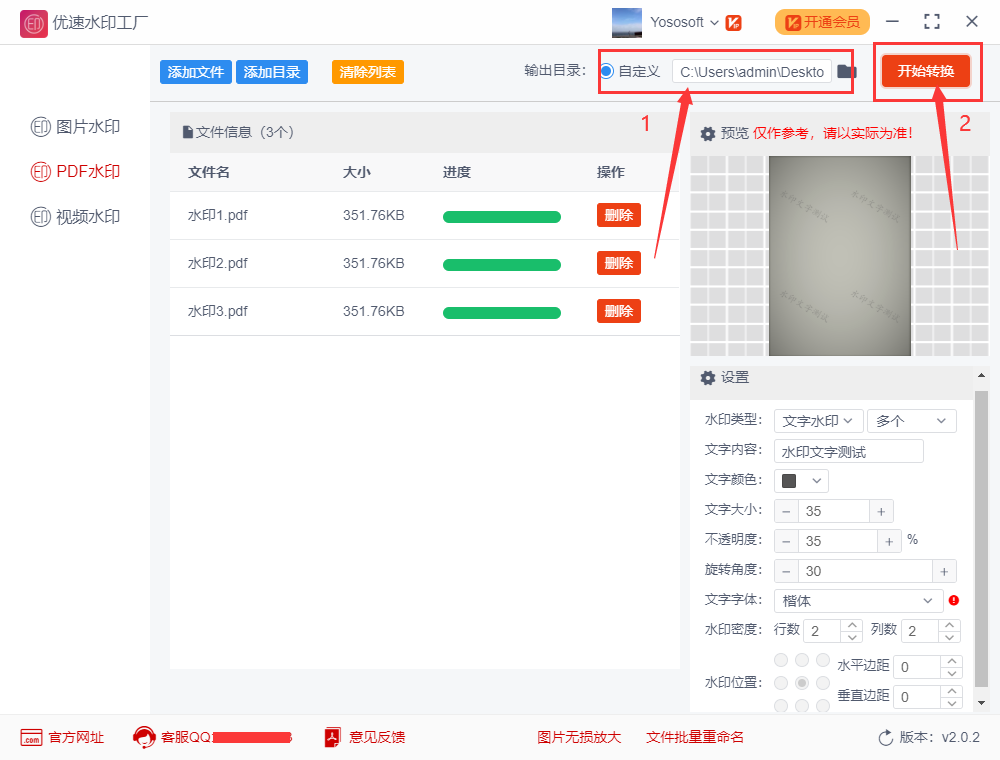Click the file icon beside 文件信息 header
Image resolution: width=1000 pixels, height=760 pixels.
pyautogui.click(x=188, y=132)
